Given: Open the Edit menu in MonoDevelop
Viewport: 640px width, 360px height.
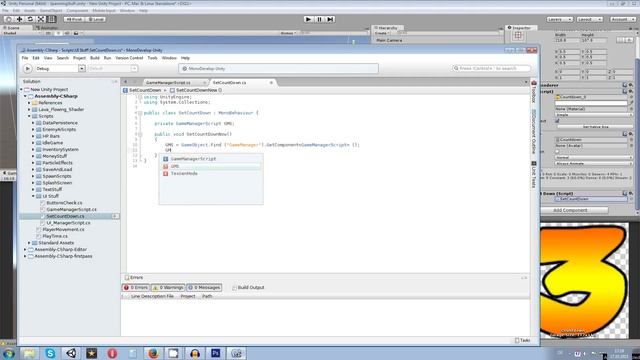Looking at the screenshot, I should pos(36,58).
